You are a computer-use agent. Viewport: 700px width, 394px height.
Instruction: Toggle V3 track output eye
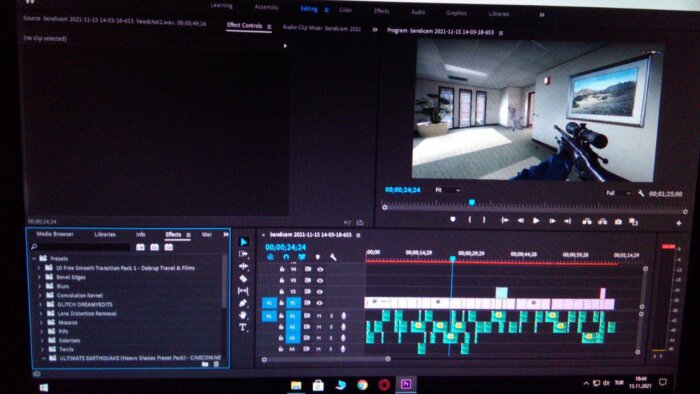(x=320, y=280)
